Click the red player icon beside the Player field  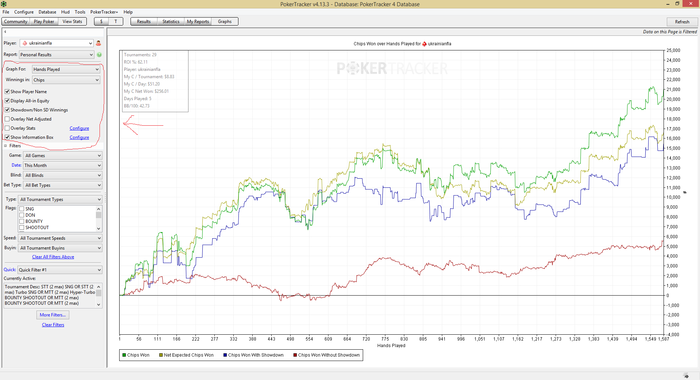pos(98,43)
